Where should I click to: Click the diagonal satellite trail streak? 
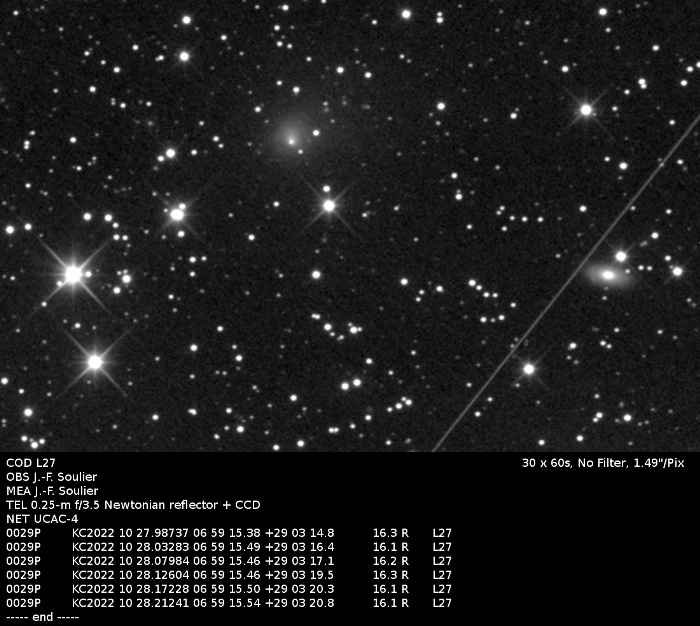coord(566,284)
